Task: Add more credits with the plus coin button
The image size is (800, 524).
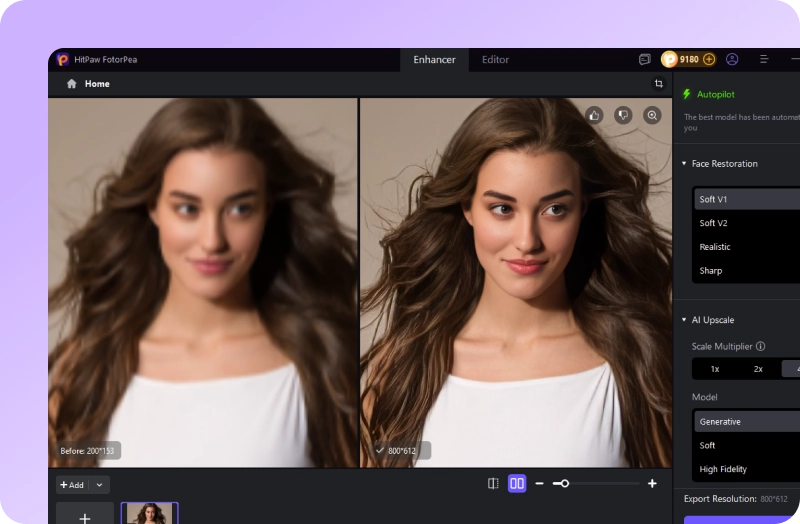Action: tap(709, 60)
